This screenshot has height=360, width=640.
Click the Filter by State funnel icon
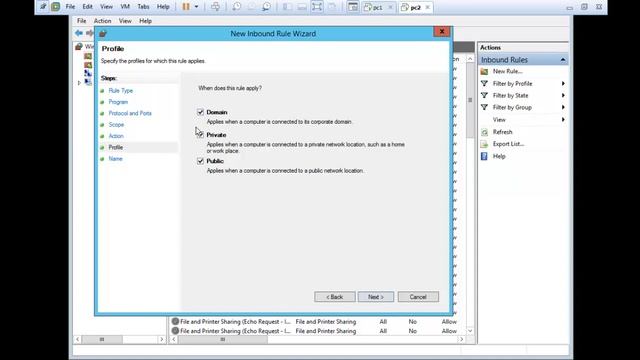(x=484, y=95)
